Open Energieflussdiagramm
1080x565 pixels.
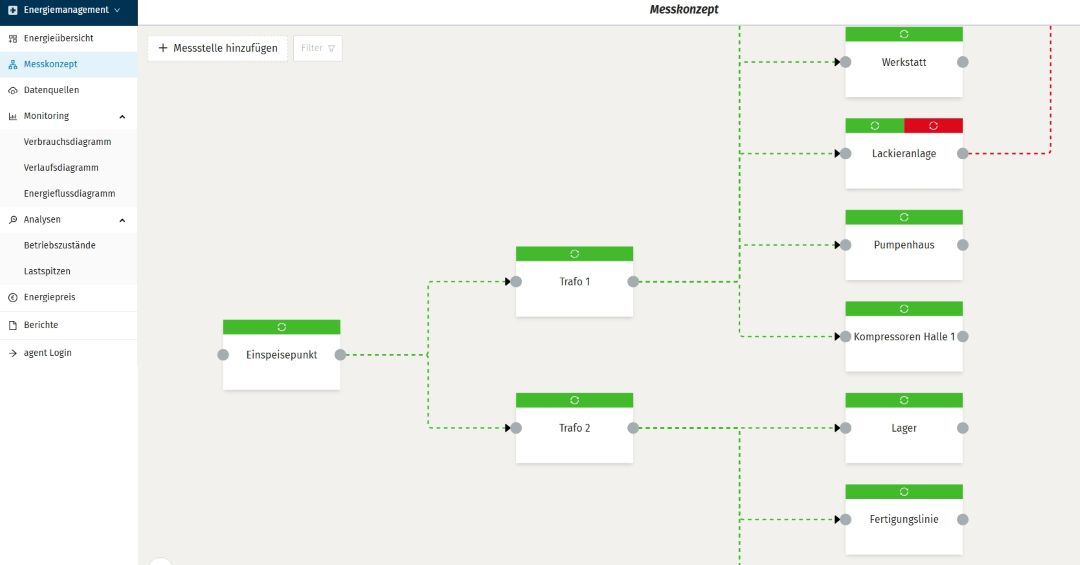click(x=70, y=194)
